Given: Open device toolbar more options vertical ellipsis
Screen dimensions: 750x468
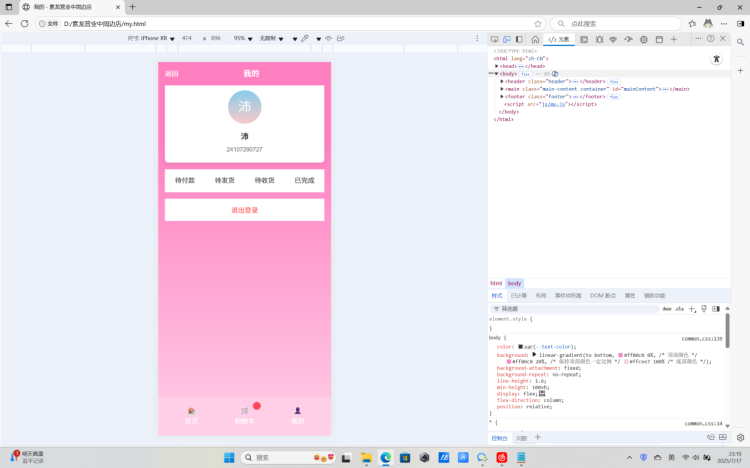Looking at the screenshot, I should point(477,38).
